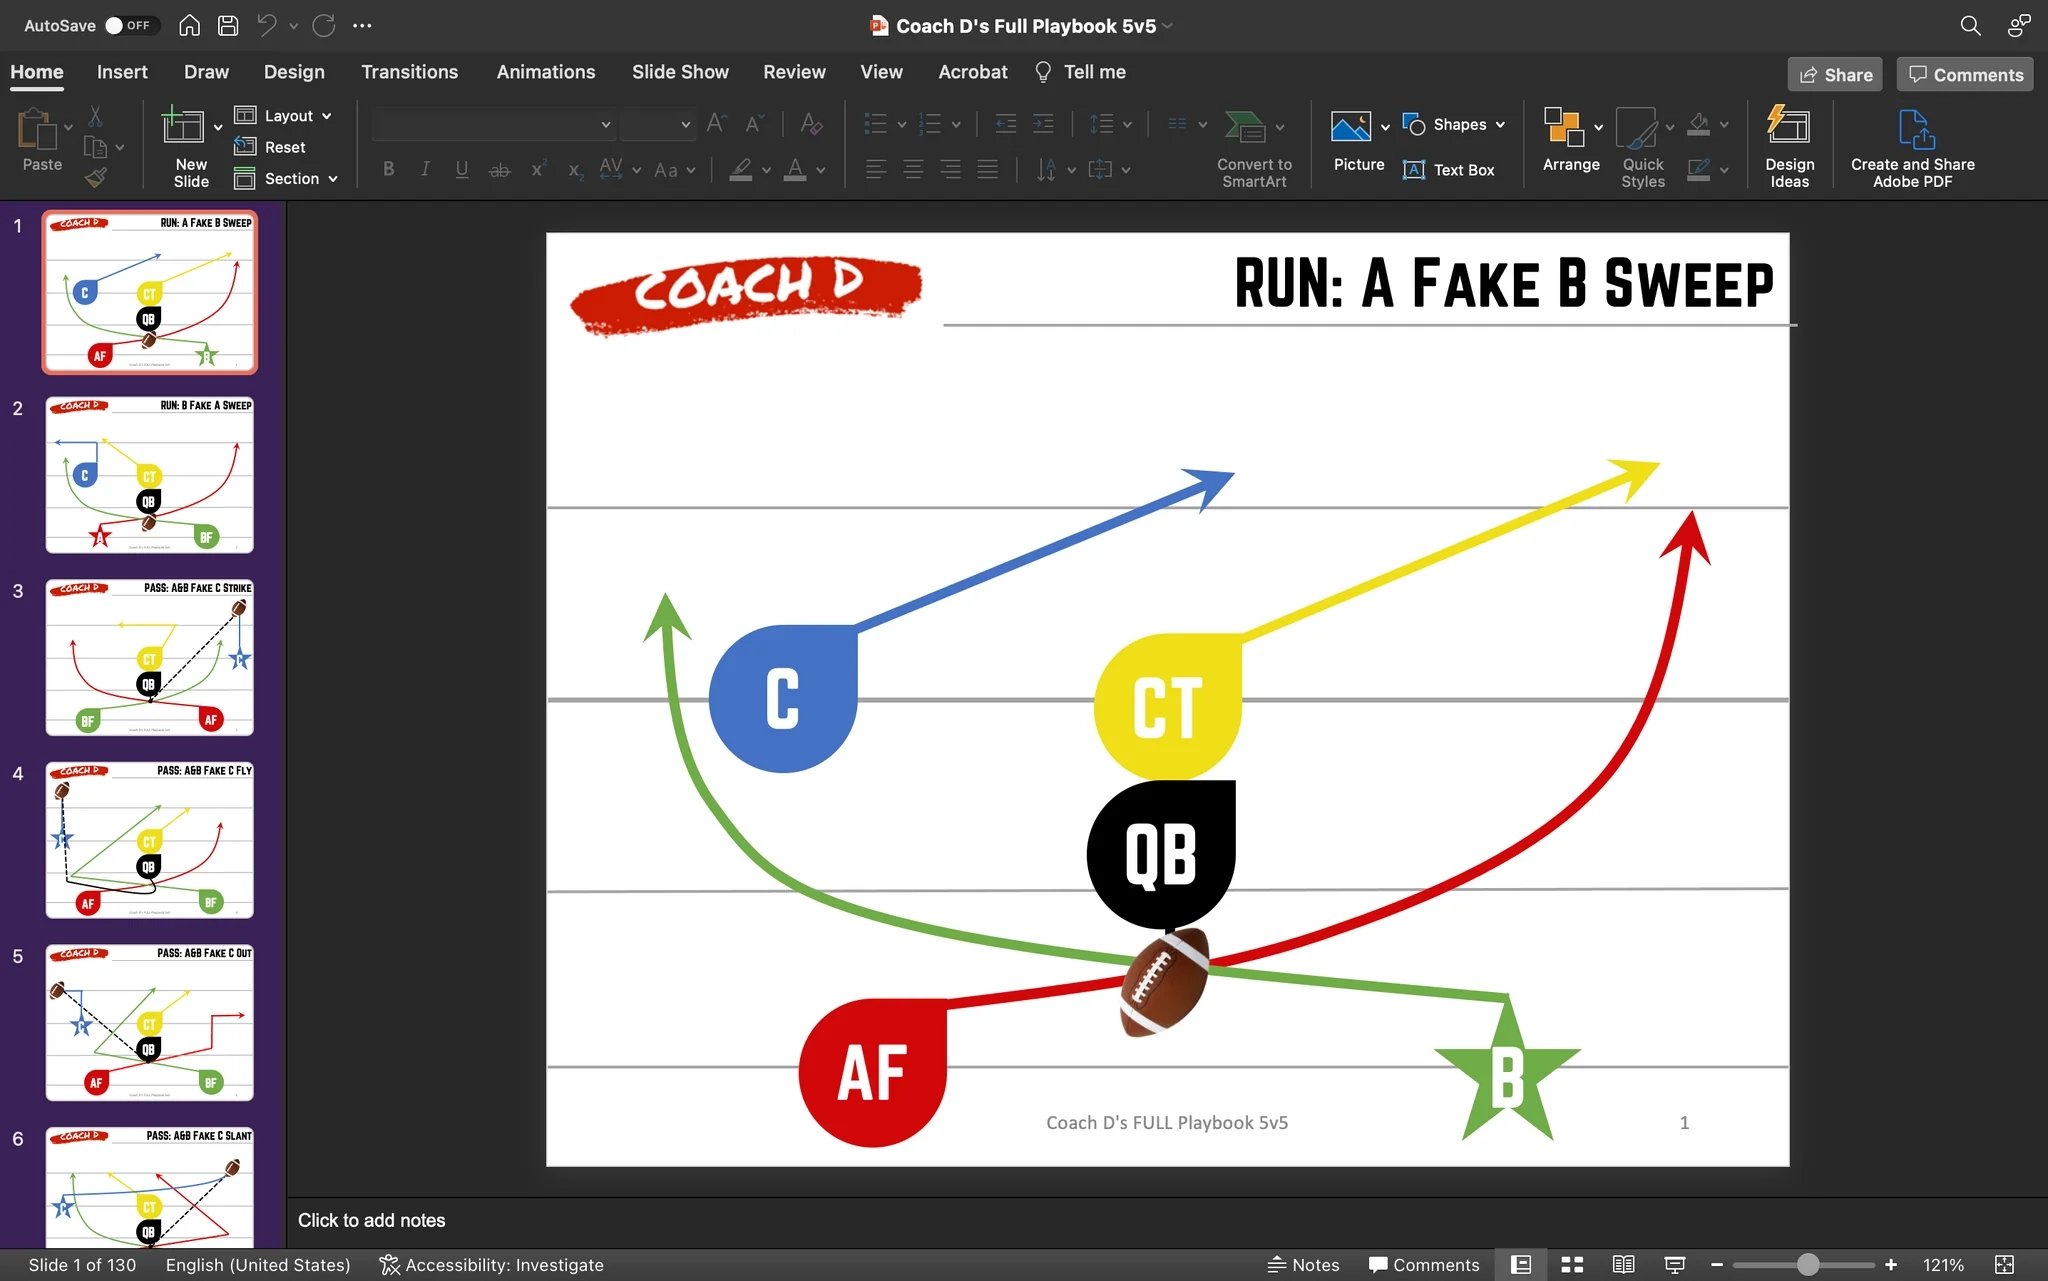Convert text to SmartArt

(x=1253, y=145)
